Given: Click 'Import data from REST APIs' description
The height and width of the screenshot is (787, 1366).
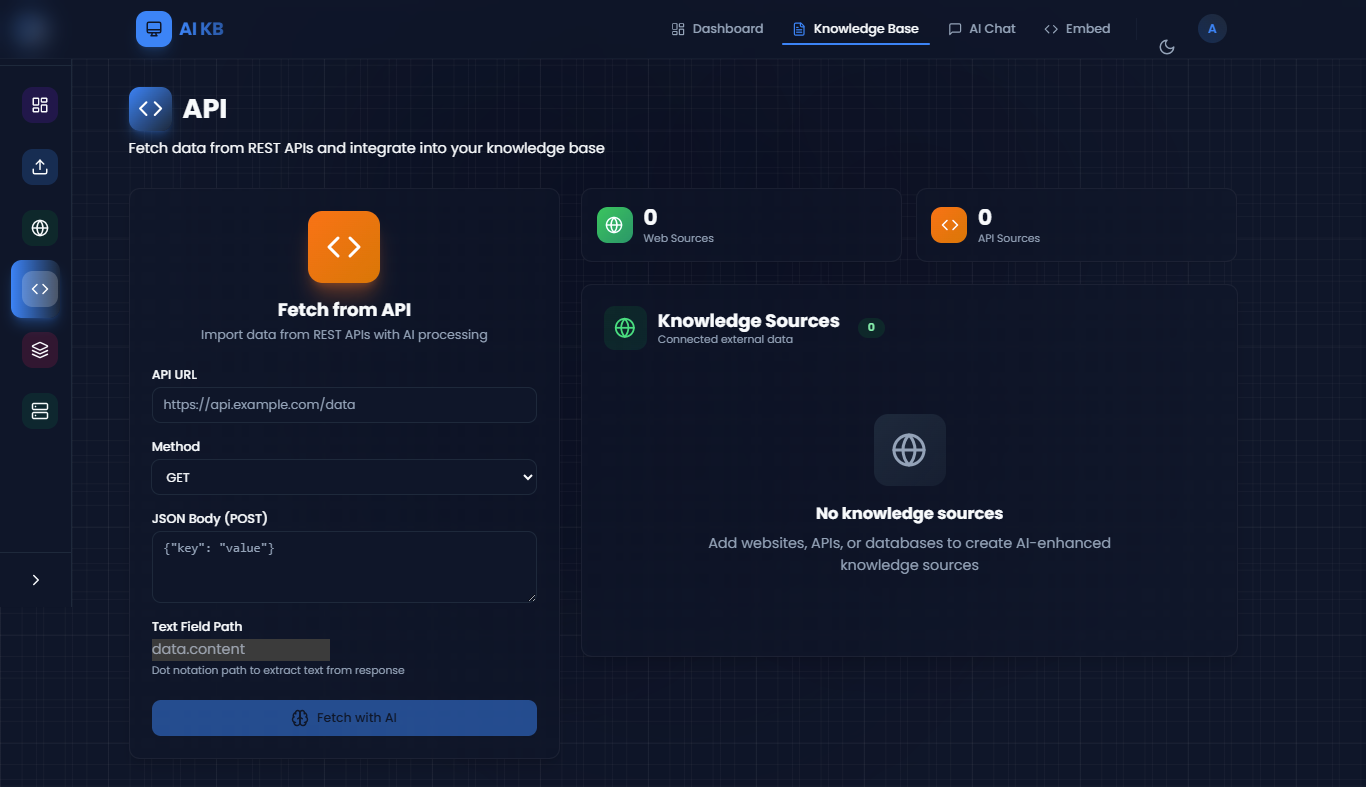Looking at the screenshot, I should point(344,334).
